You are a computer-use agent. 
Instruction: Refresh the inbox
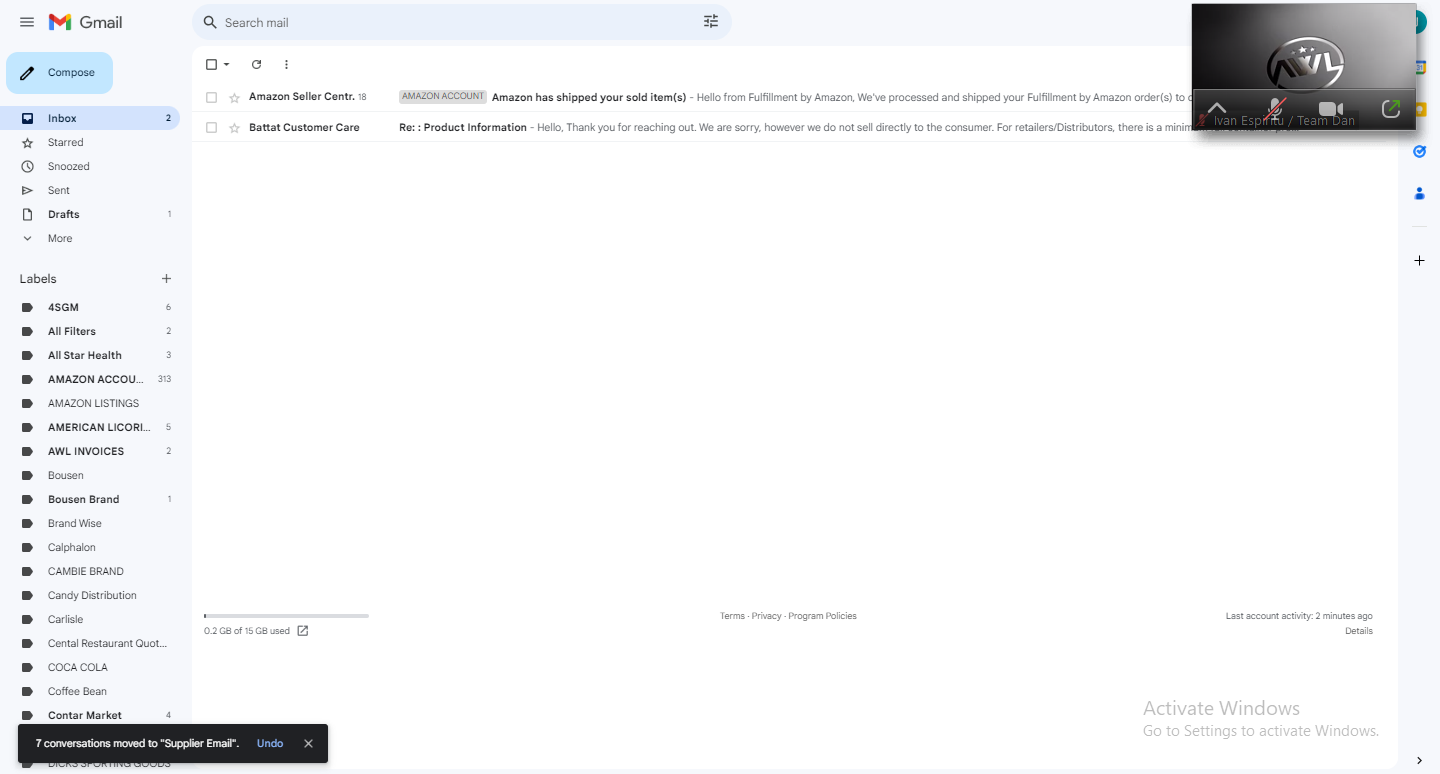tap(256, 65)
